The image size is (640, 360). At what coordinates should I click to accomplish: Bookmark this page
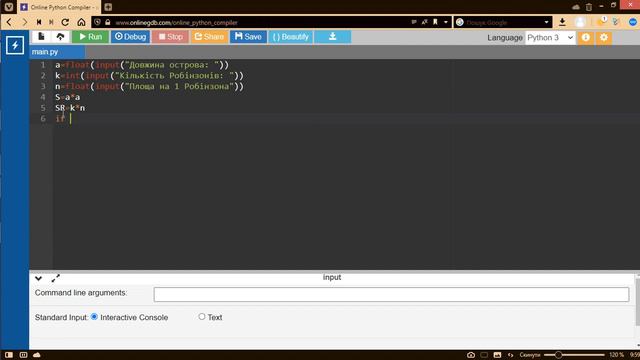tap(435, 22)
